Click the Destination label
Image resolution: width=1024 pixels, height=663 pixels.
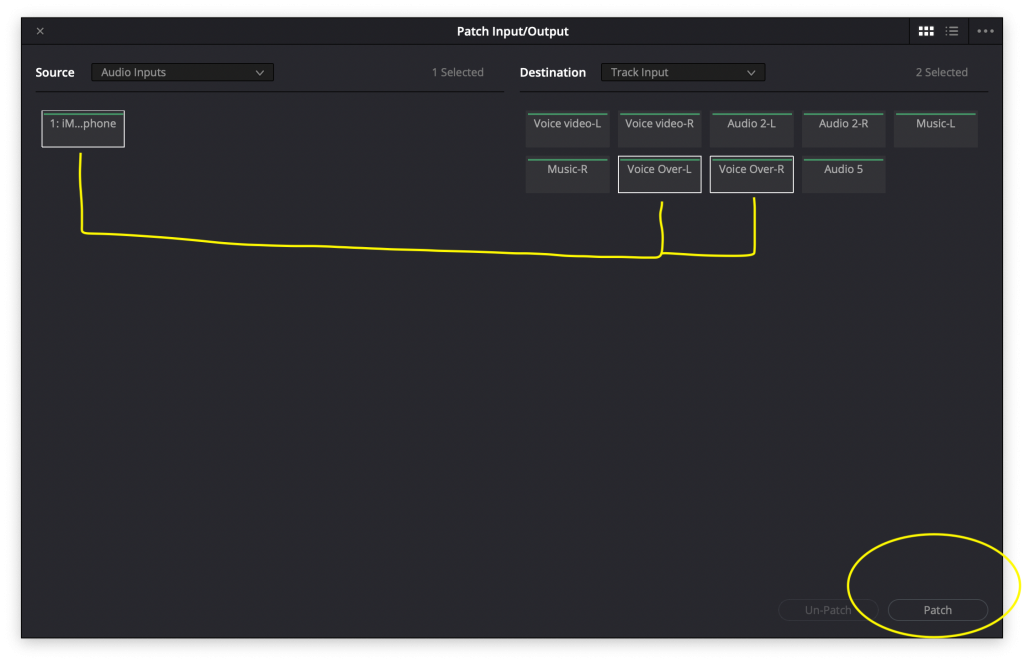tap(552, 72)
